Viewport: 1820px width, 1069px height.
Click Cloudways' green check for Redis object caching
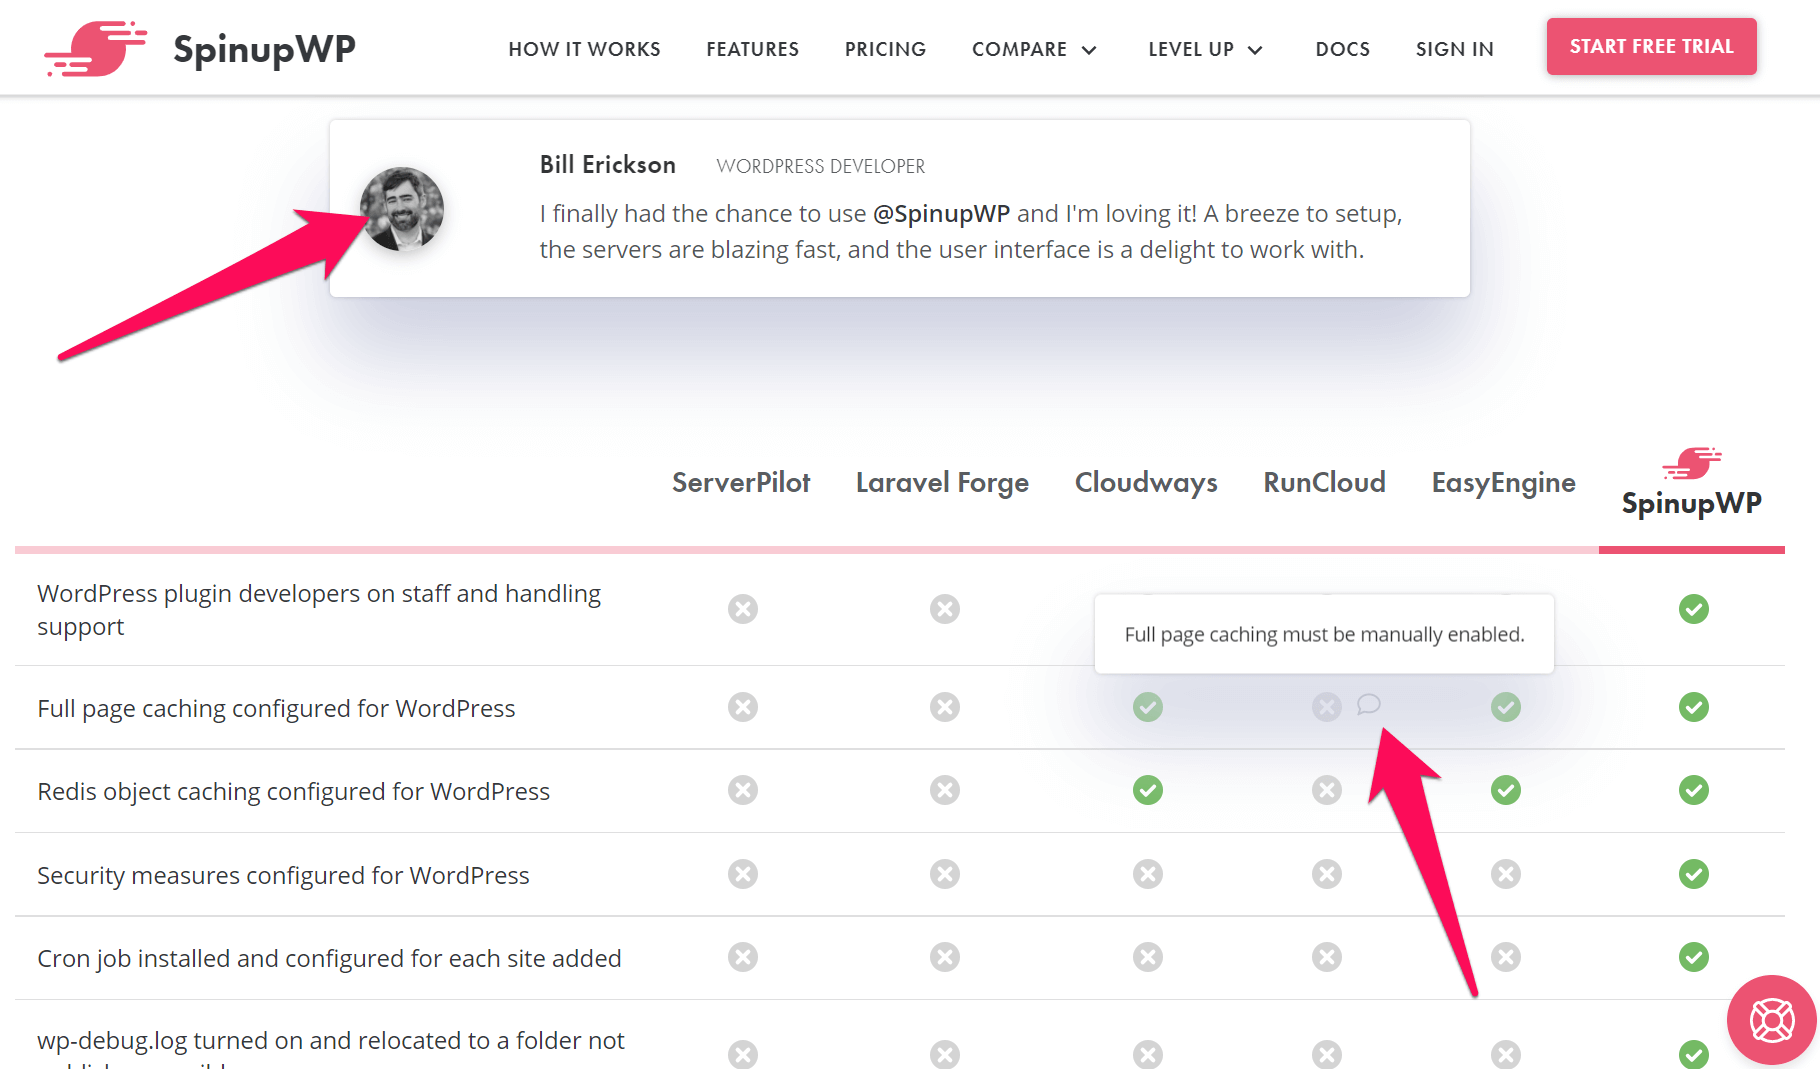pyautogui.click(x=1147, y=790)
